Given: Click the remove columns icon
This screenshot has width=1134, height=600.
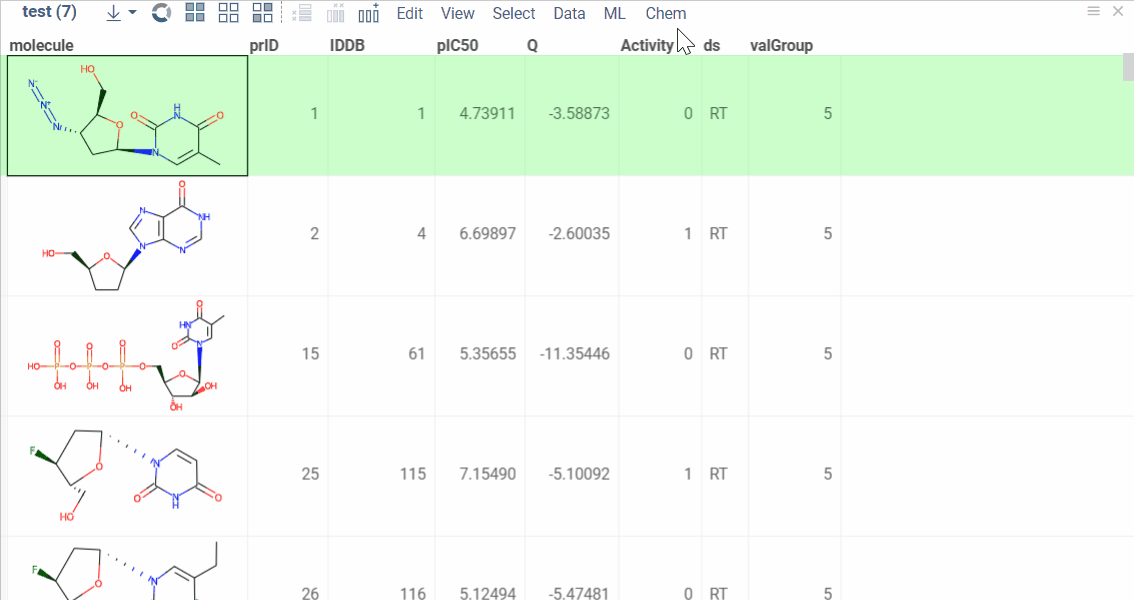Looking at the screenshot, I should [336, 13].
